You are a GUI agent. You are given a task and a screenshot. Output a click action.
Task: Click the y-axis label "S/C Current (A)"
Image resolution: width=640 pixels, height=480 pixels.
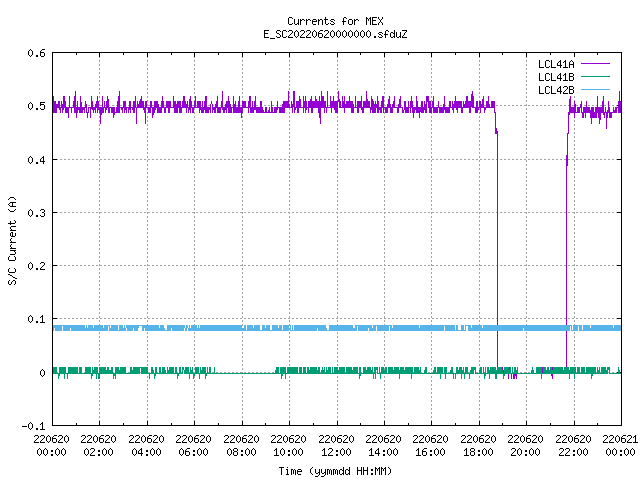point(13,240)
